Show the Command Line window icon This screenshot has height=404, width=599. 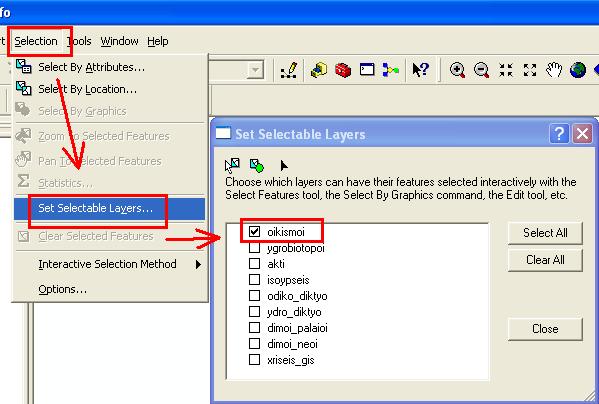(367, 70)
